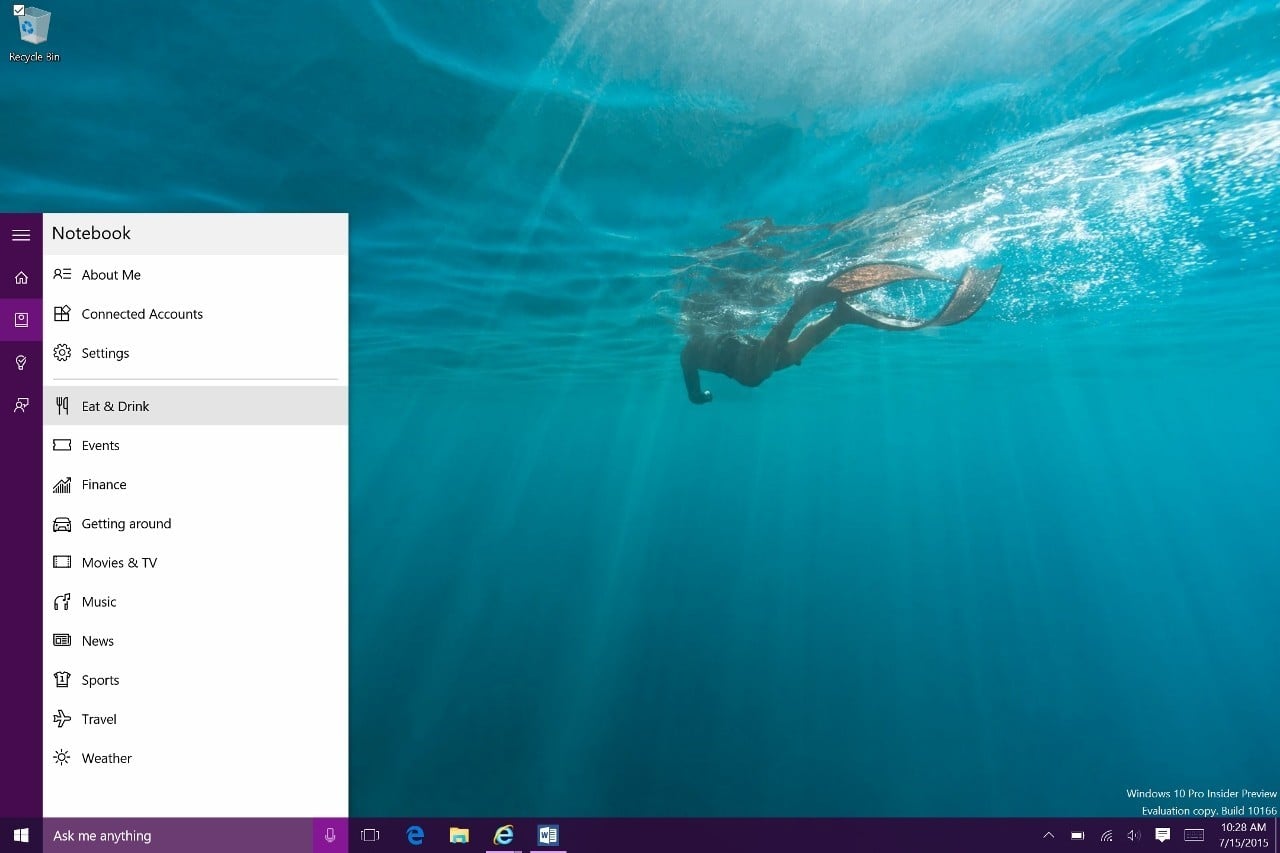
Task: Open Cortana Home from the sidebar
Action: click(x=21, y=277)
